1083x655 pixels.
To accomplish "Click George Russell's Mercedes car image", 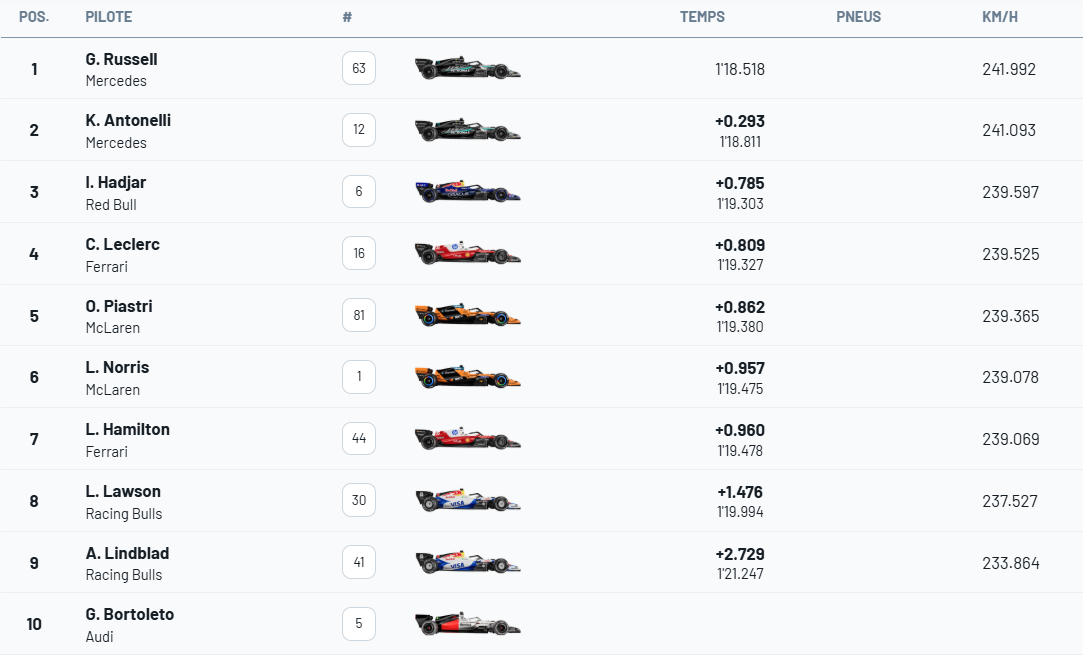I will point(467,68).
